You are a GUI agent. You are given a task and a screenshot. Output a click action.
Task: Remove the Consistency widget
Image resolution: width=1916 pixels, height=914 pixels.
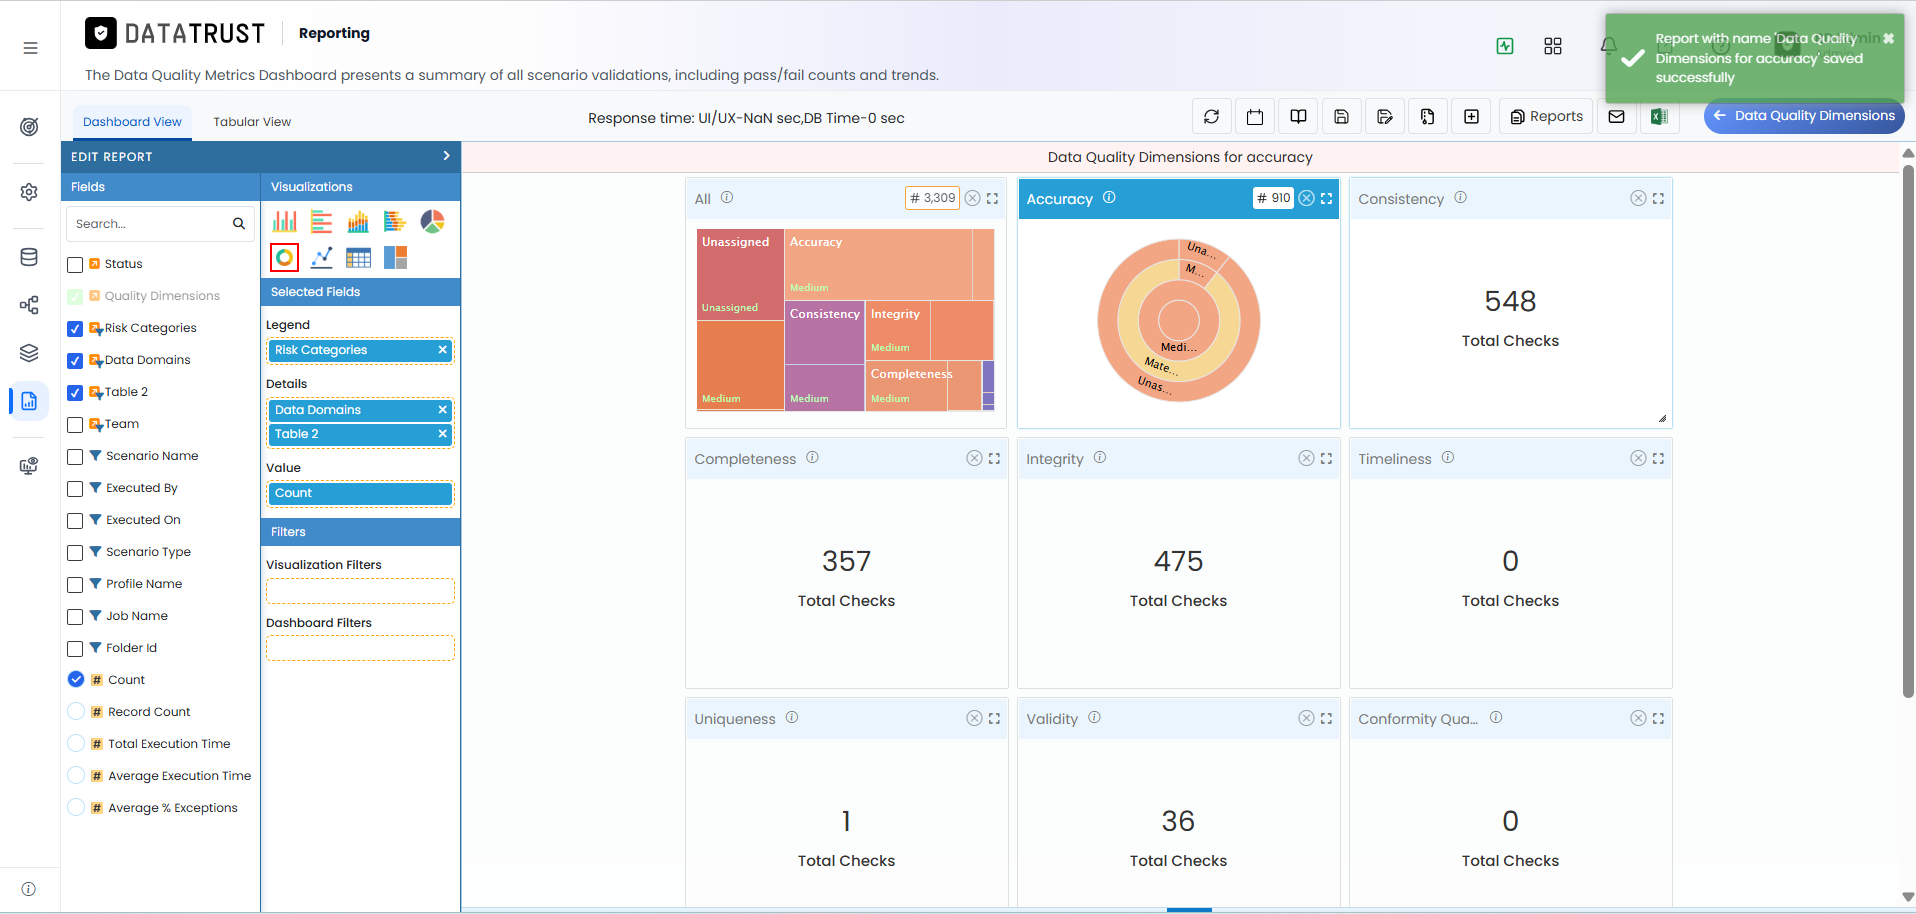coord(1638,198)
